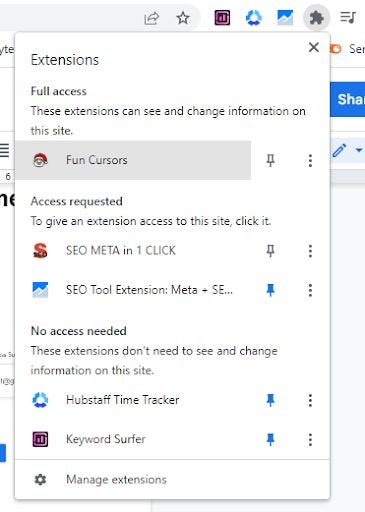The width and height of the screenshot is (365, 512).
Task: Unpin the Keyword Surfer extension
Action: coord(270,439)
